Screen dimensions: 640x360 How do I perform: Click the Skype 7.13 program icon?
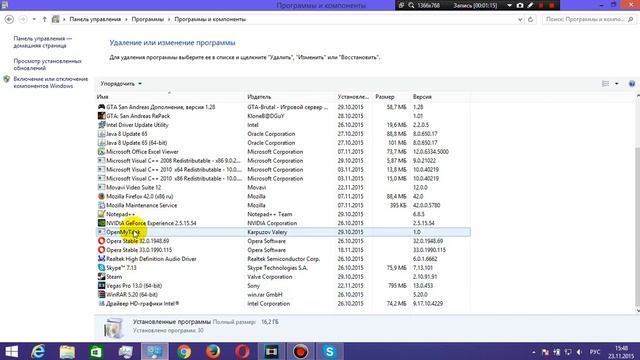[x=101, y=268]
